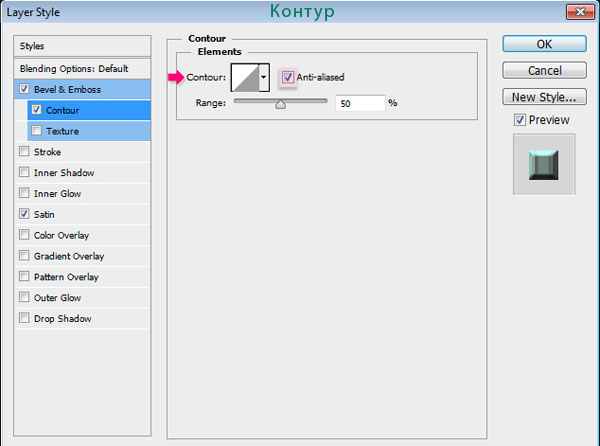600x446 pixels.
Task: Click the Cancel button
Action: (544, 70)
